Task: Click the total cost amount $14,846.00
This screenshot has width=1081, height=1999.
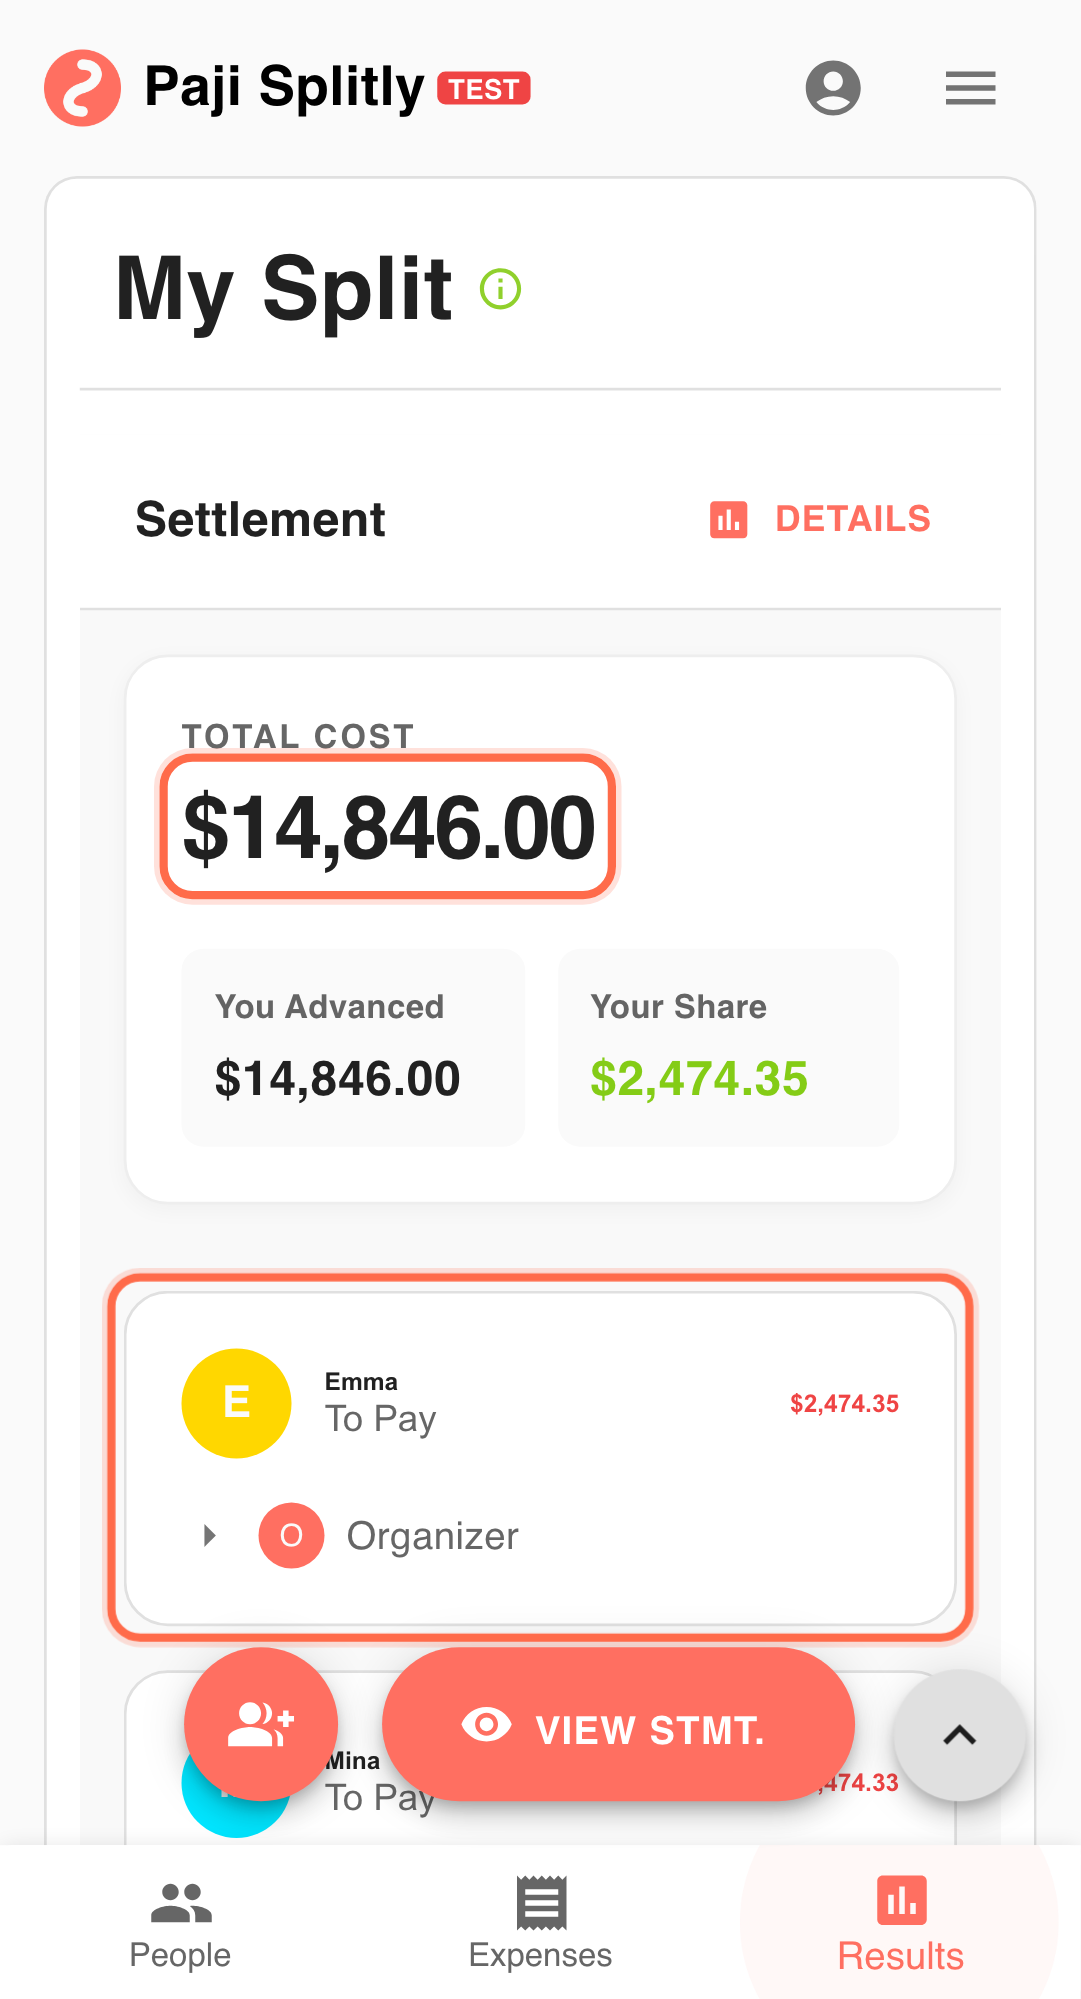Action: [x=388, y=827]
